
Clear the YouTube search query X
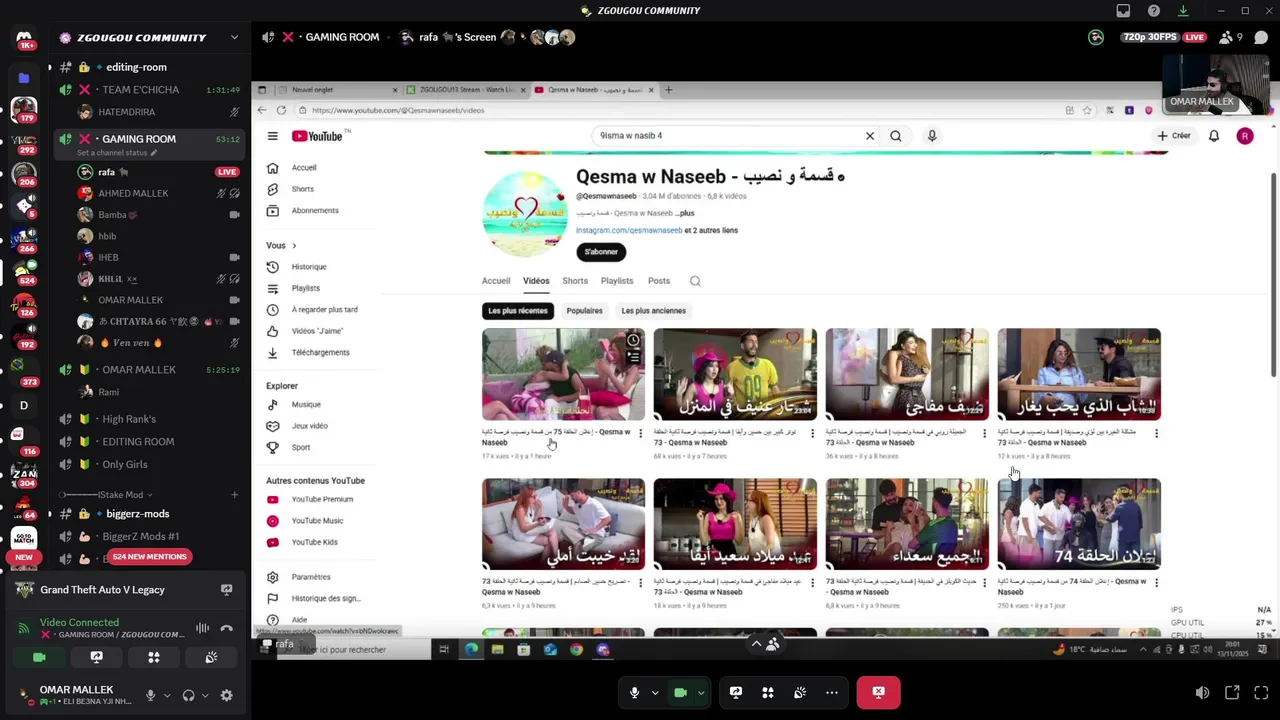[x=870, y=136]
